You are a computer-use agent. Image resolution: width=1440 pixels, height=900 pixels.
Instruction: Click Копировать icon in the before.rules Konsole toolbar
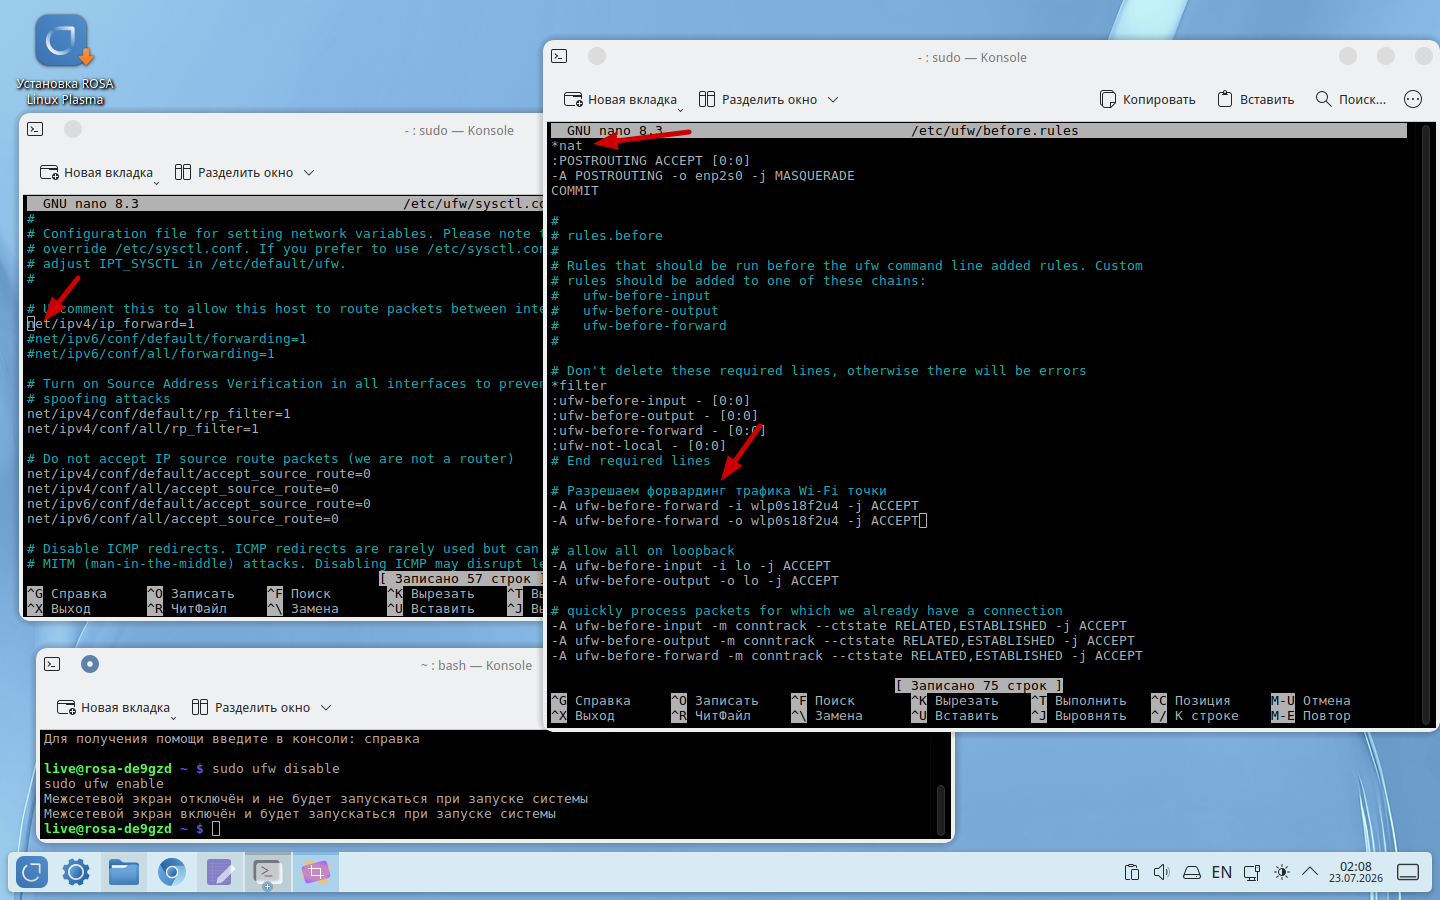(1108, 99)
